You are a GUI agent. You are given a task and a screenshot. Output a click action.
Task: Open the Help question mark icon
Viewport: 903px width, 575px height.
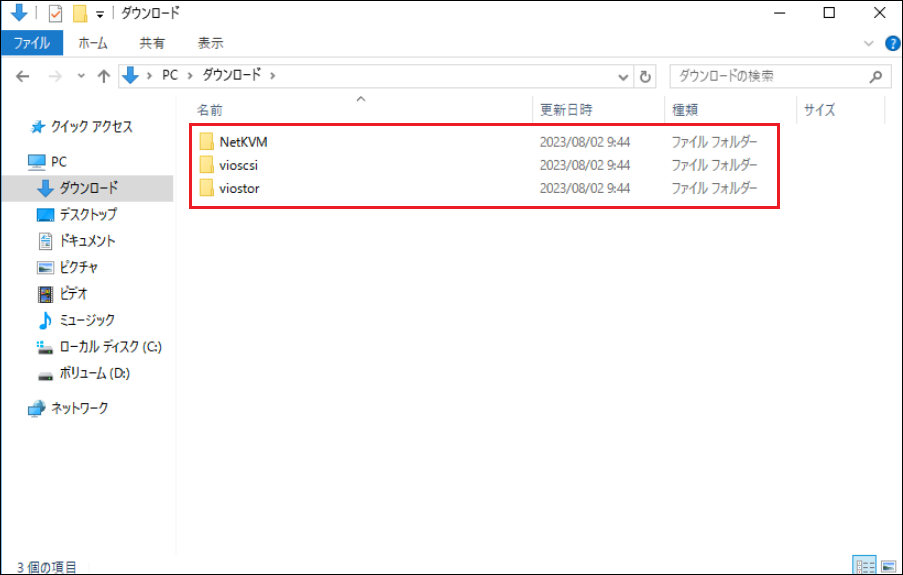[893, 43]
